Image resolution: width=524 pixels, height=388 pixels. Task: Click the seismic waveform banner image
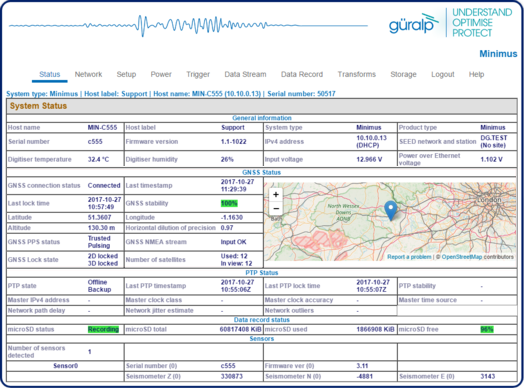coord(188,25)
